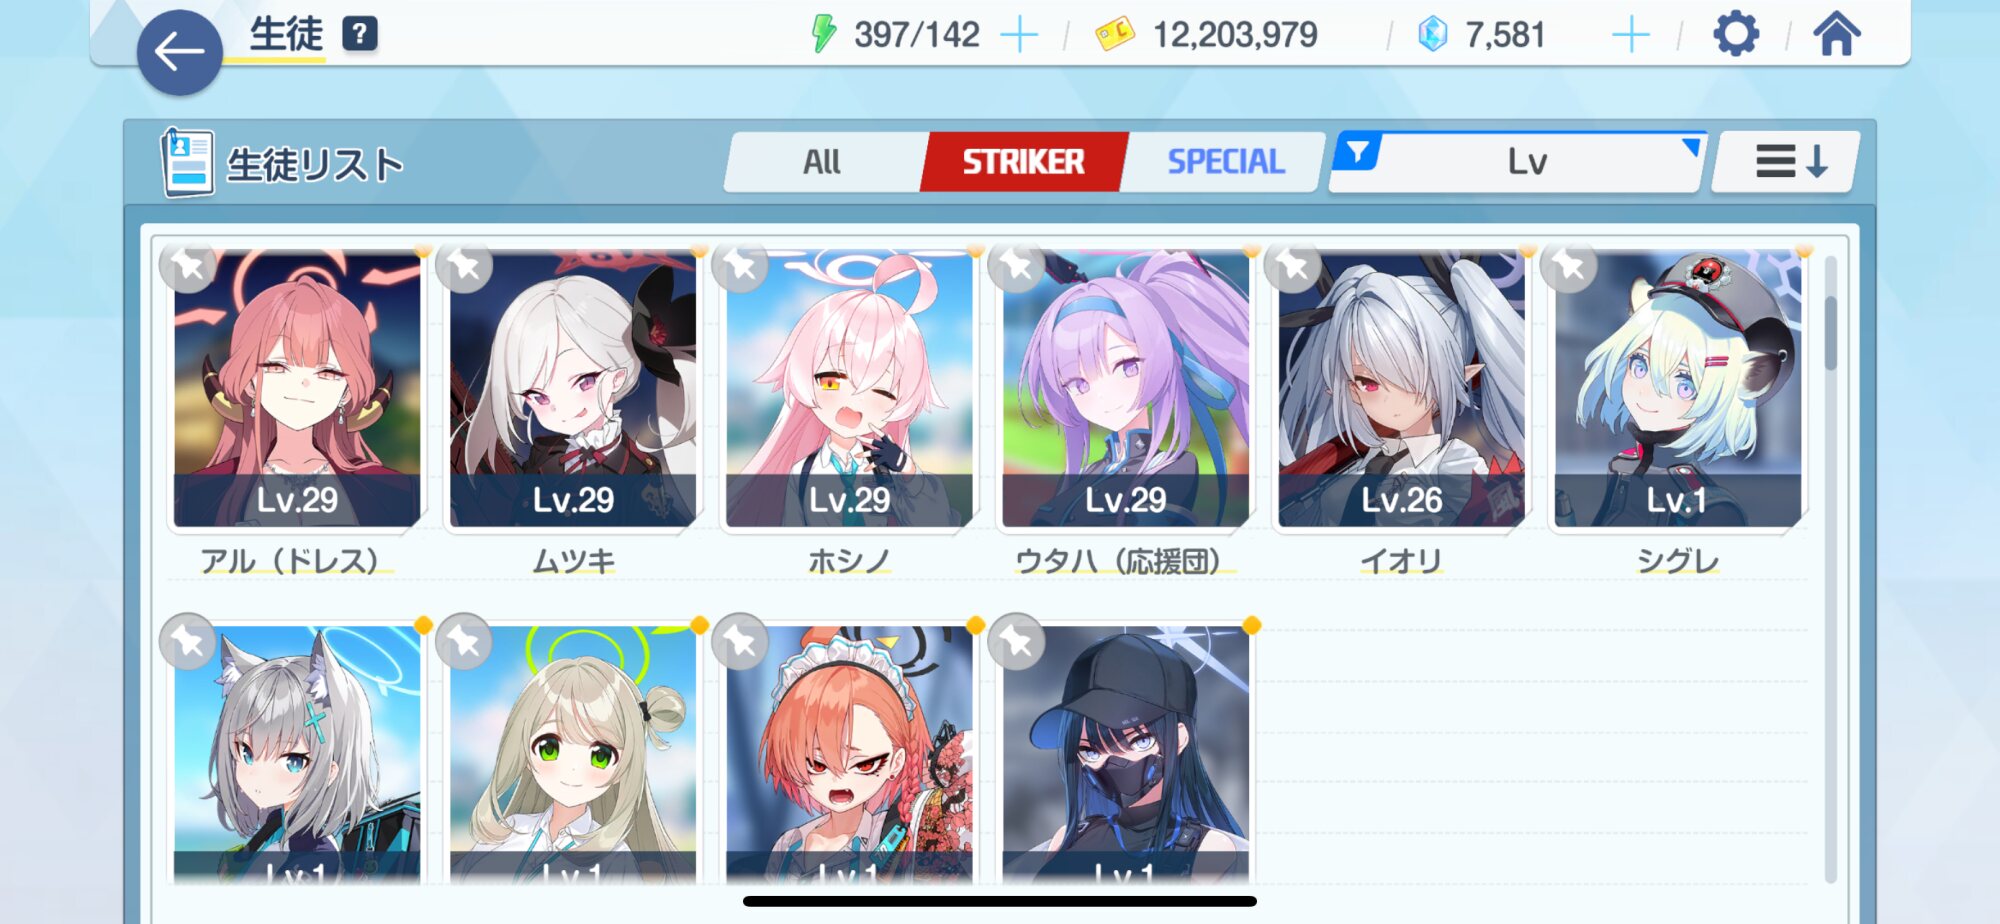
Task: Go to lobby via home icon
Action: point(1837,34)
